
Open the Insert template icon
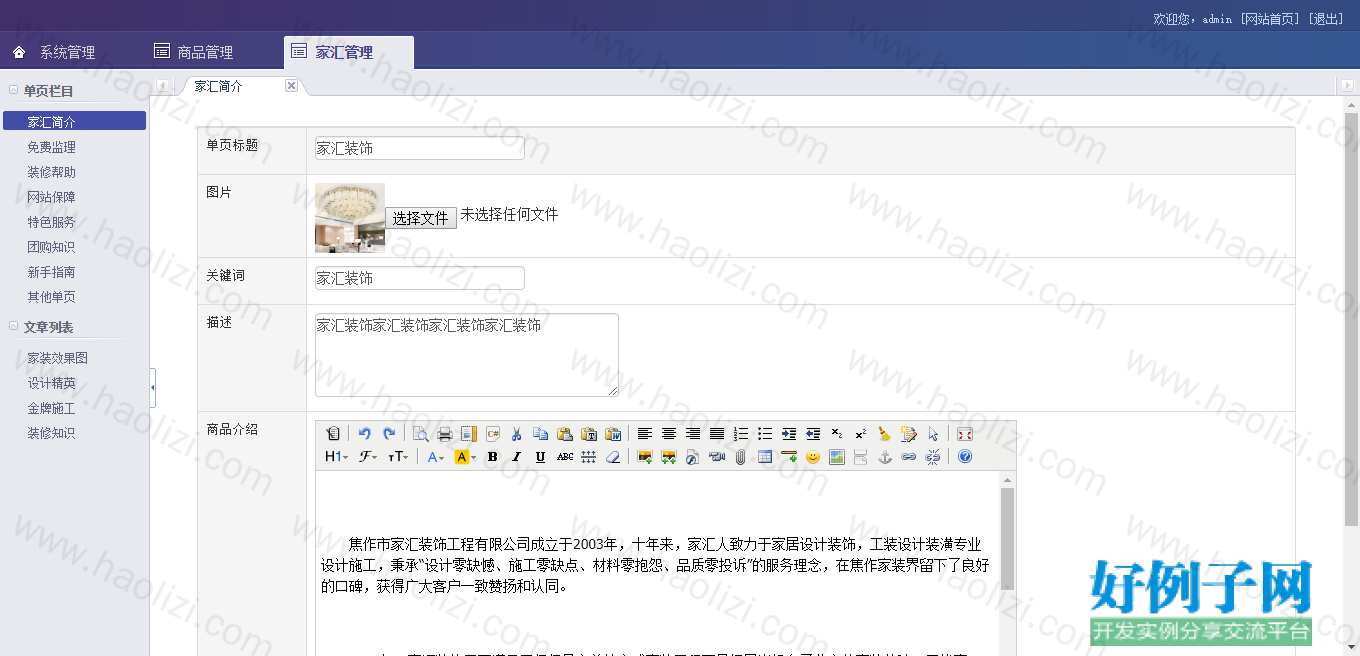(x=469, y=434)
